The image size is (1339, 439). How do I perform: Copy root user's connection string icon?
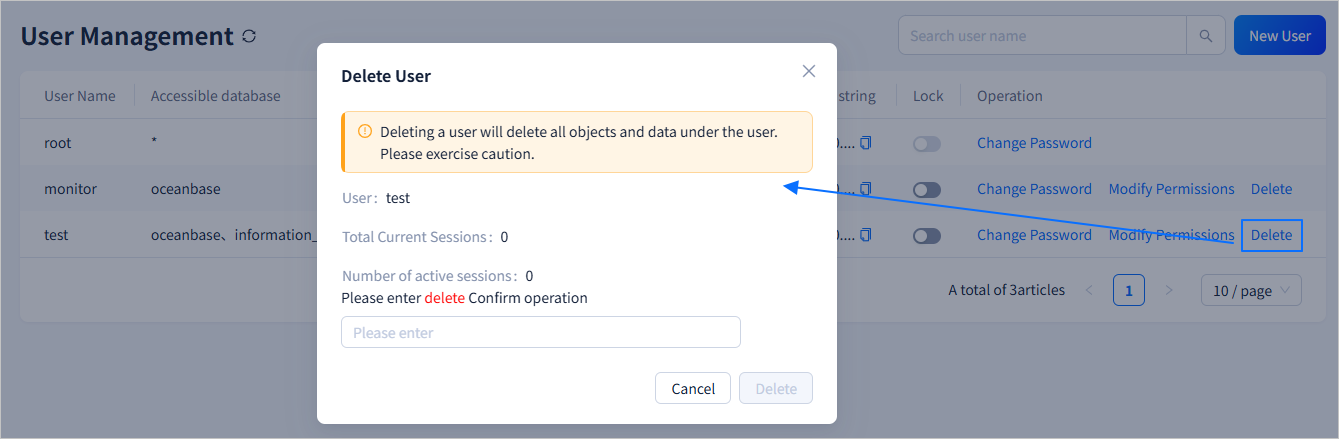[x=866, y=143]
